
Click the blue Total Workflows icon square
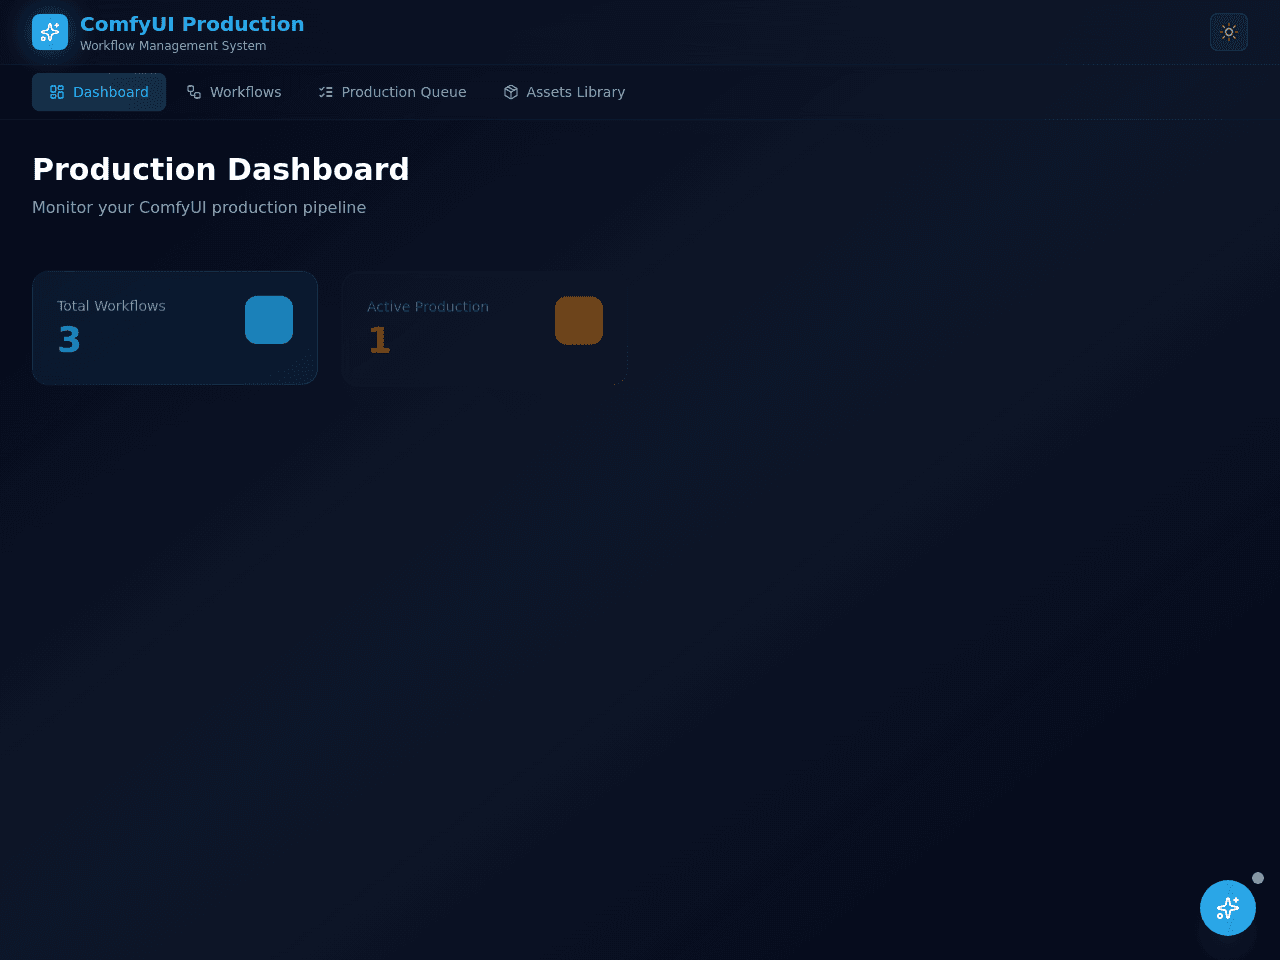click(x=269, y=320)
